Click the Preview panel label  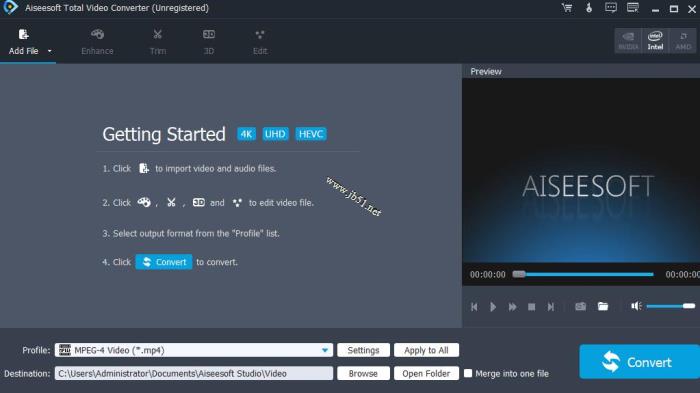pyautogui.click(x=486, y=71)
